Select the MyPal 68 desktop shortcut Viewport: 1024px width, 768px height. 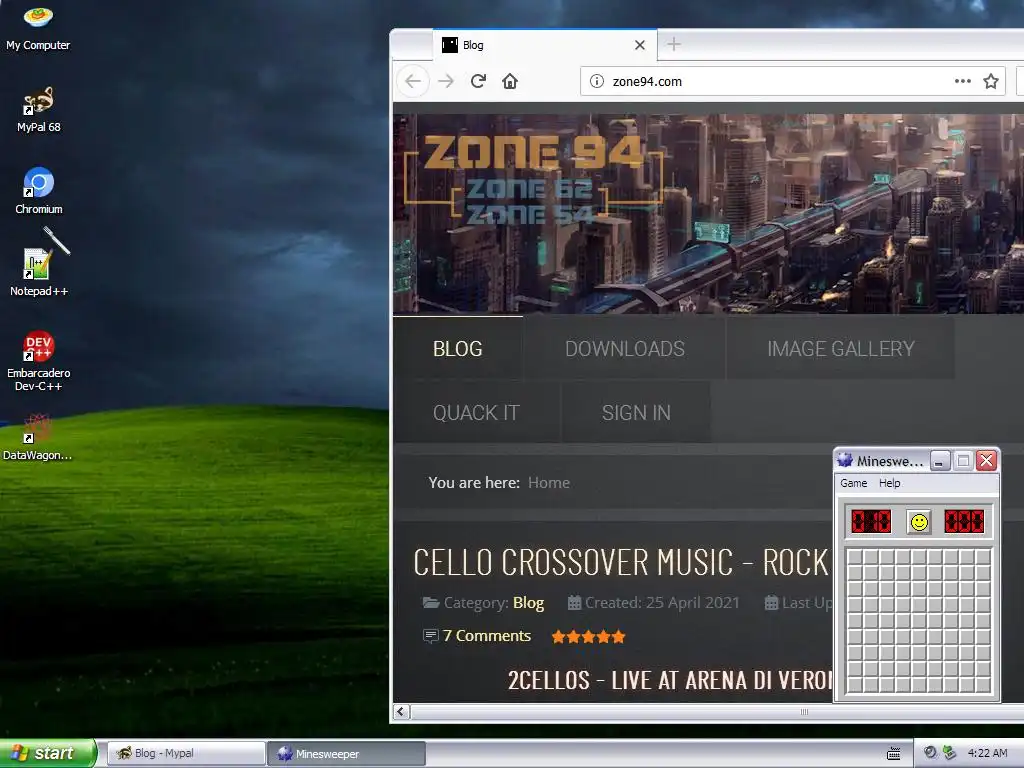click(x=38, y=110)
